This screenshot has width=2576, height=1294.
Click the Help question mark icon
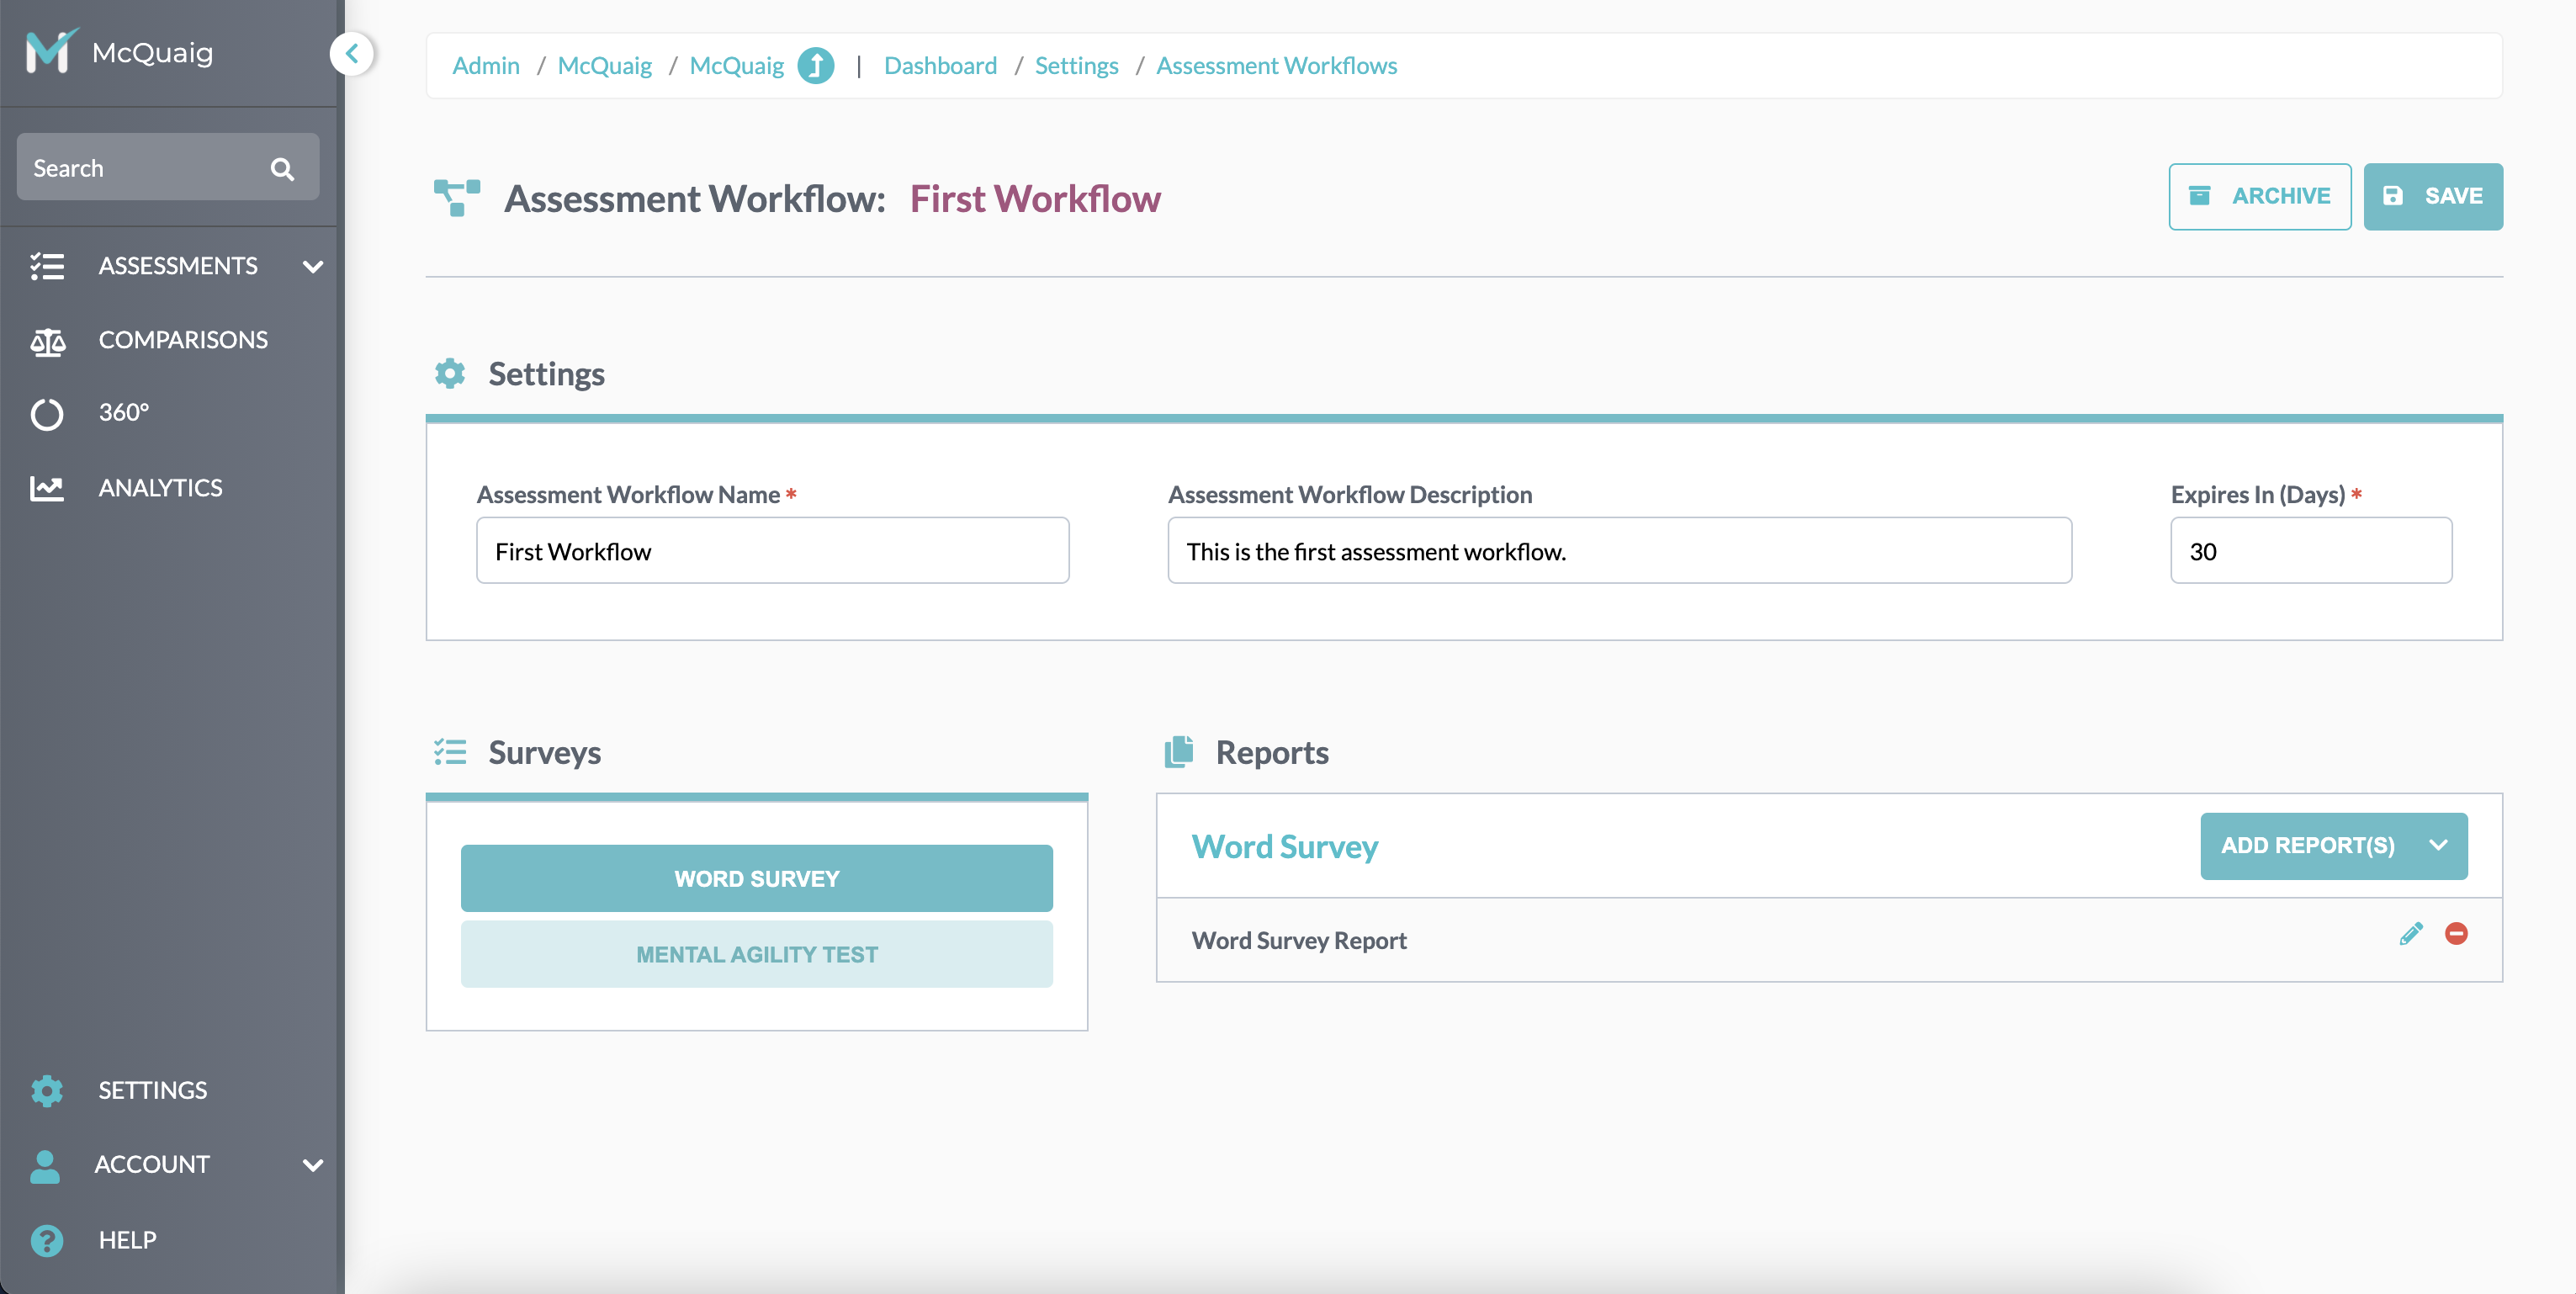[x=46, y=1240]
